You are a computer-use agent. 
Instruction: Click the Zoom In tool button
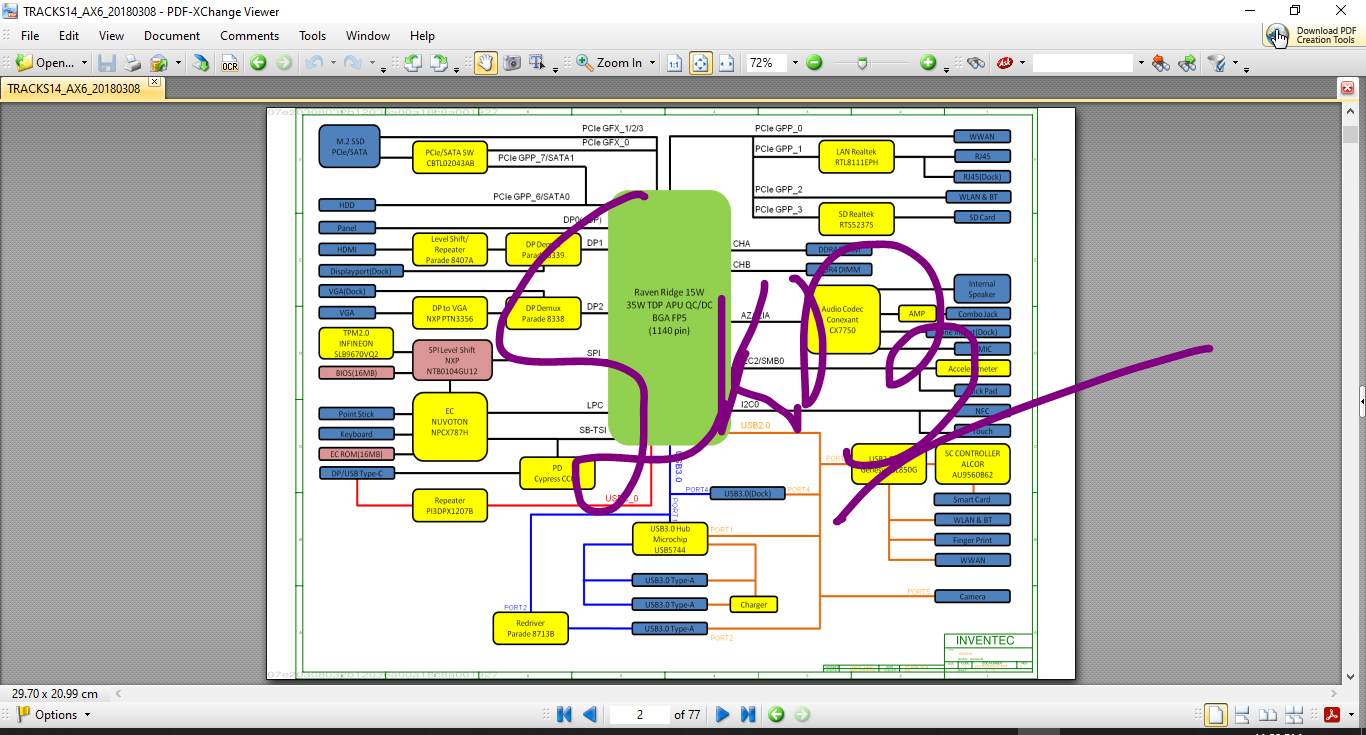609,63
